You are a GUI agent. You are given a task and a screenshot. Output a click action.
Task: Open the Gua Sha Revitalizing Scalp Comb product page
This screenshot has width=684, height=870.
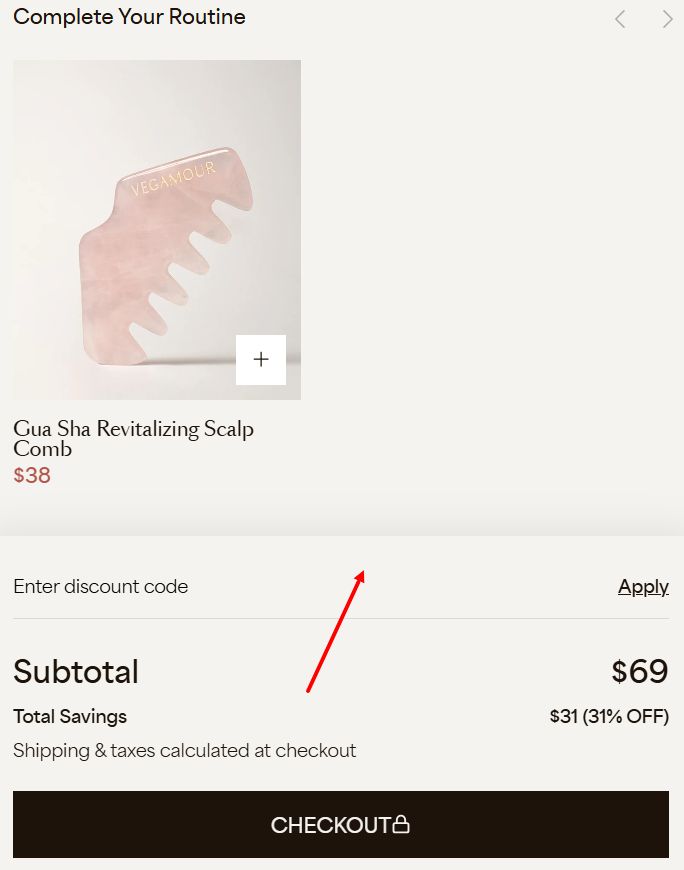[x=133, y=438]
